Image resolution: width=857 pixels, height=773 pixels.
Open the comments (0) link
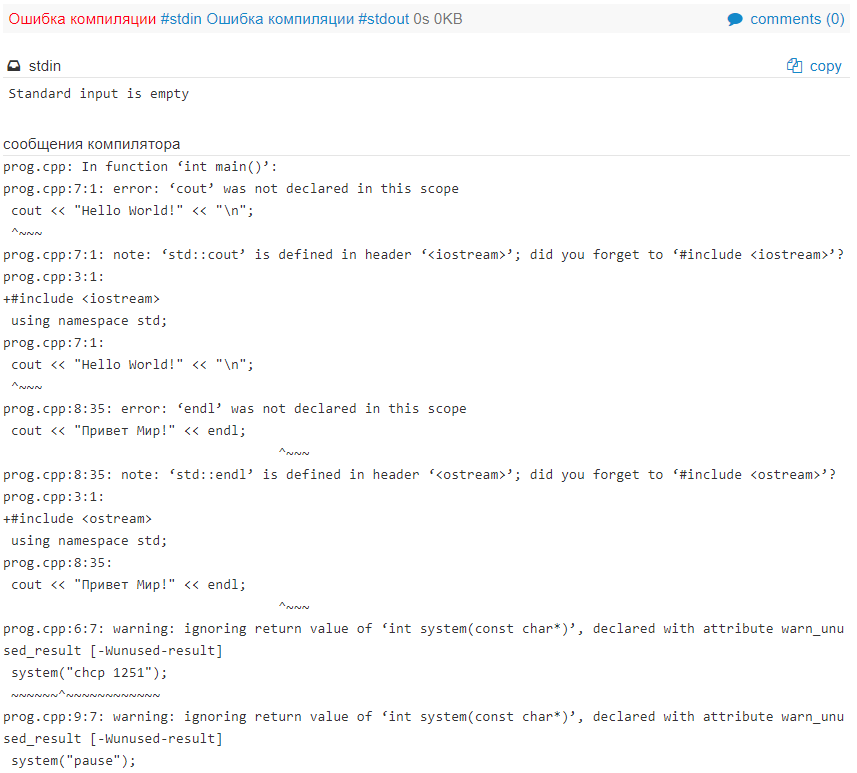click(797, 19)
